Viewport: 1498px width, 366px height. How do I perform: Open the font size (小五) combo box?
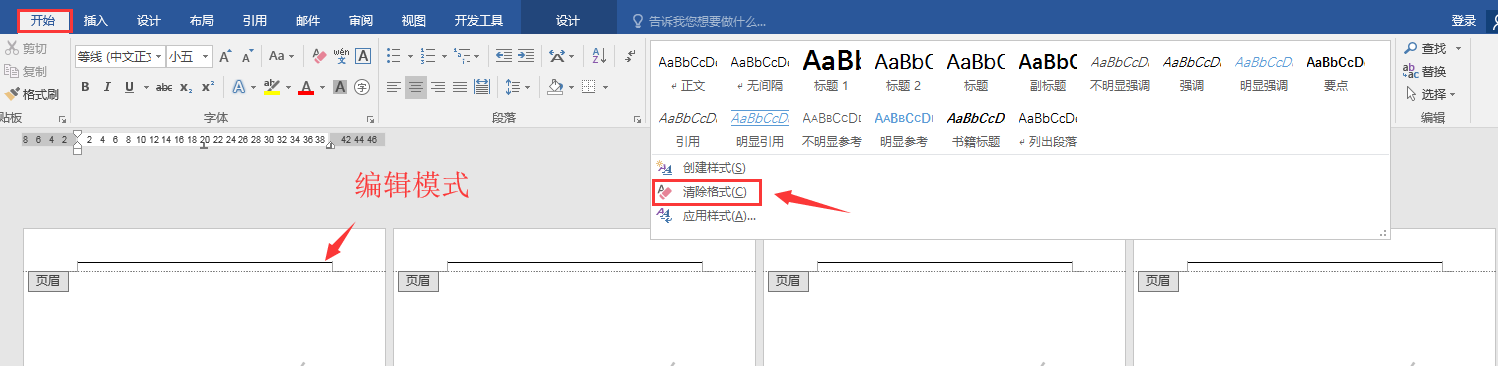(189, 56)
